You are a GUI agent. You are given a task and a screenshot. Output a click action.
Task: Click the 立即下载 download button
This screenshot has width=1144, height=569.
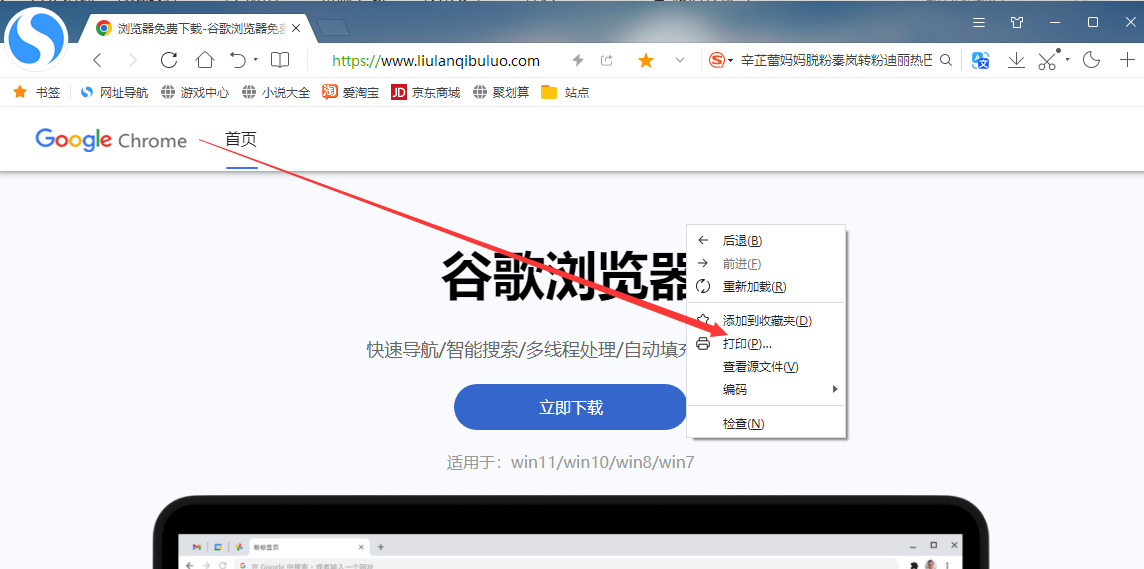coord(571,407)
